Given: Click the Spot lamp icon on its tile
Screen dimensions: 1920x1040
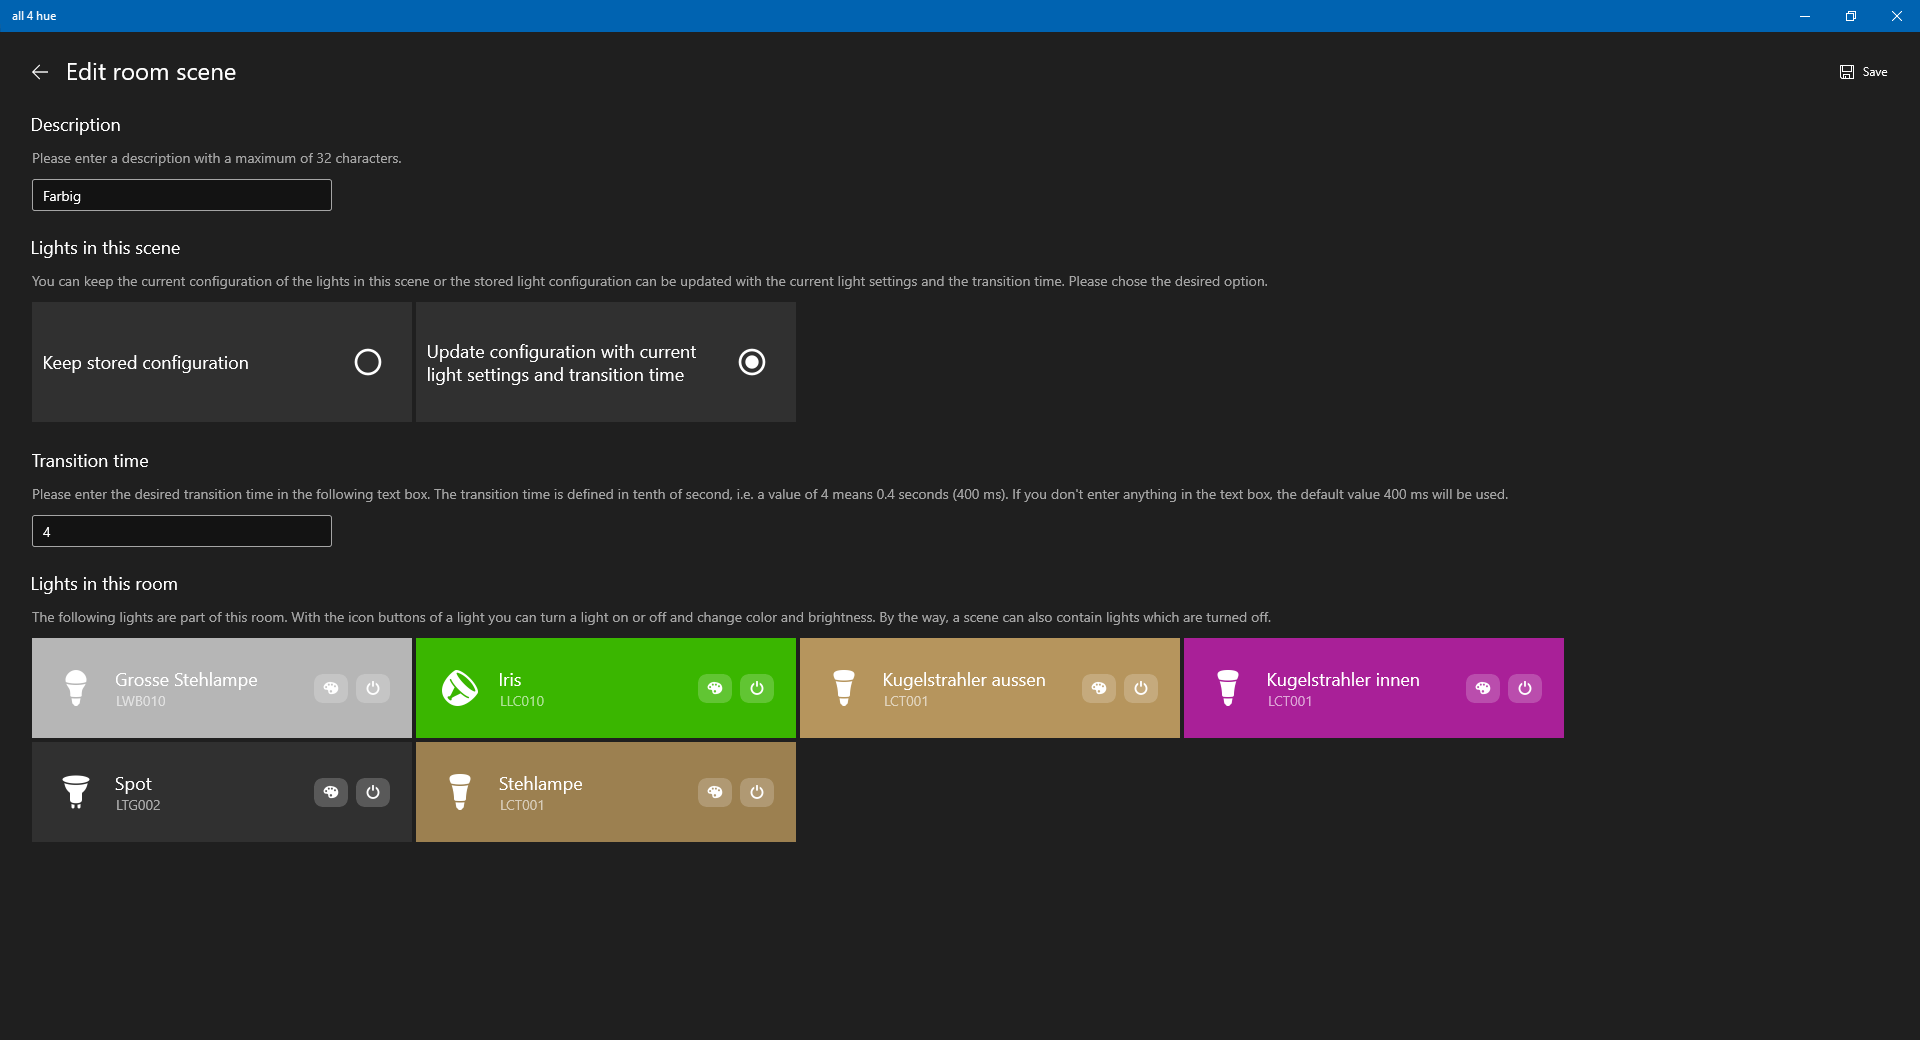Looking at the screenshot, I should tap(75, 792).
